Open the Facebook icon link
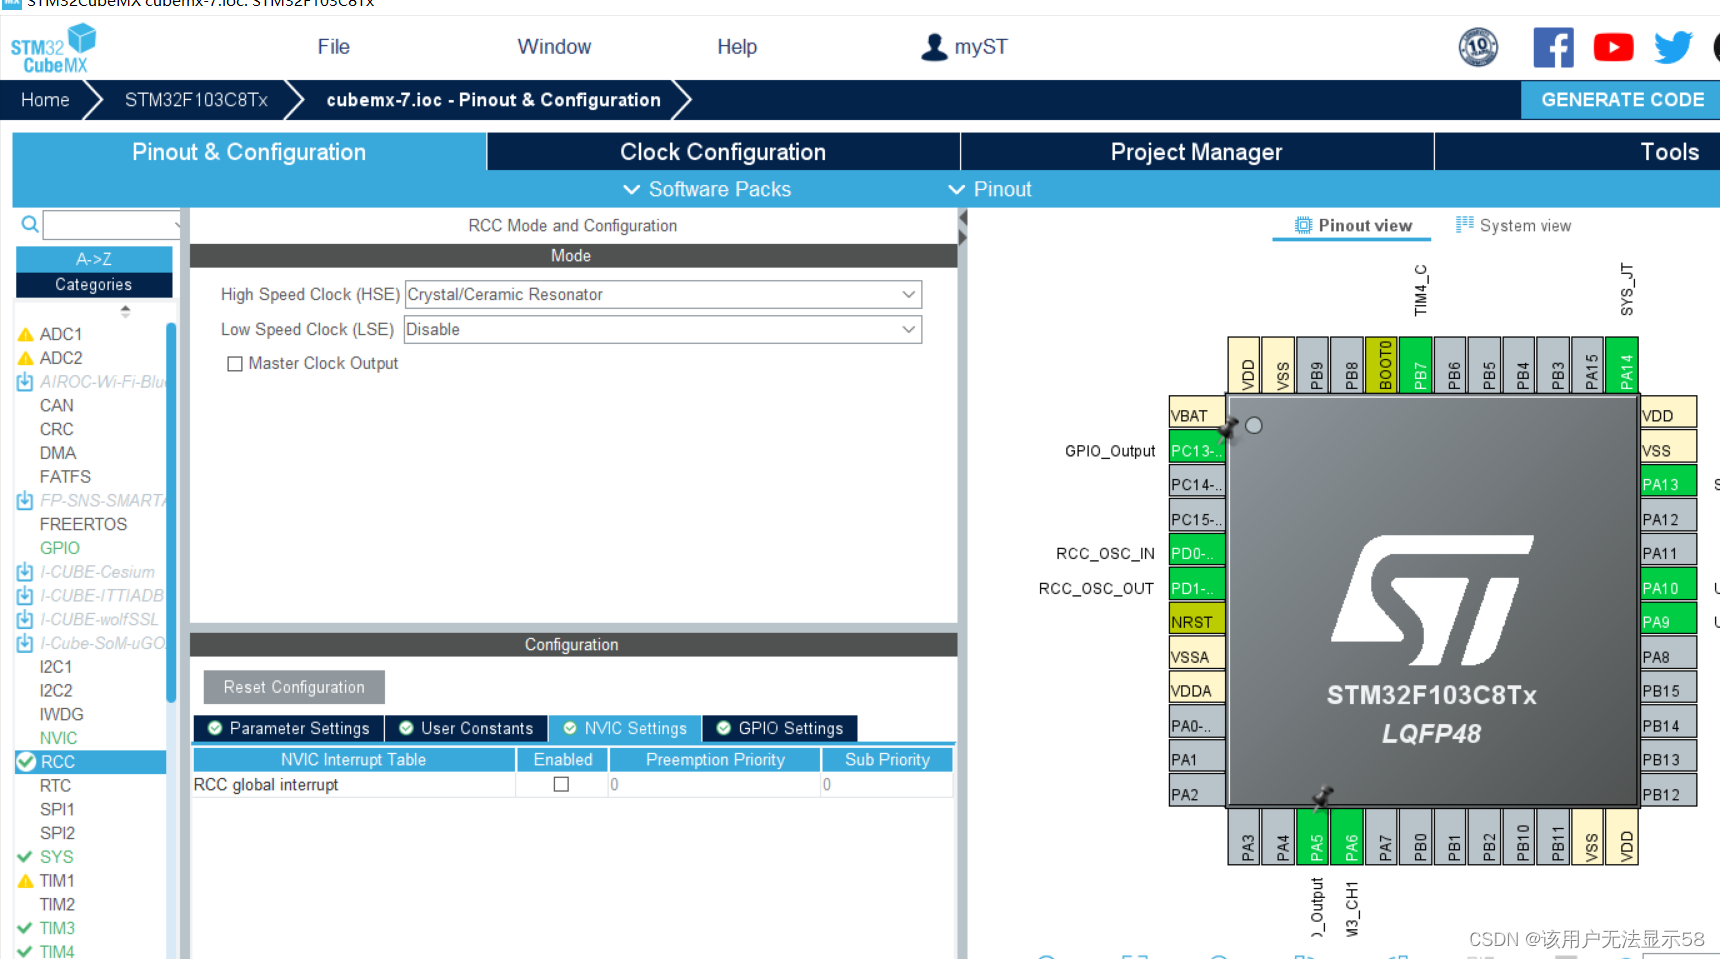The image size is (1720, 959). tap(1553, 47)
